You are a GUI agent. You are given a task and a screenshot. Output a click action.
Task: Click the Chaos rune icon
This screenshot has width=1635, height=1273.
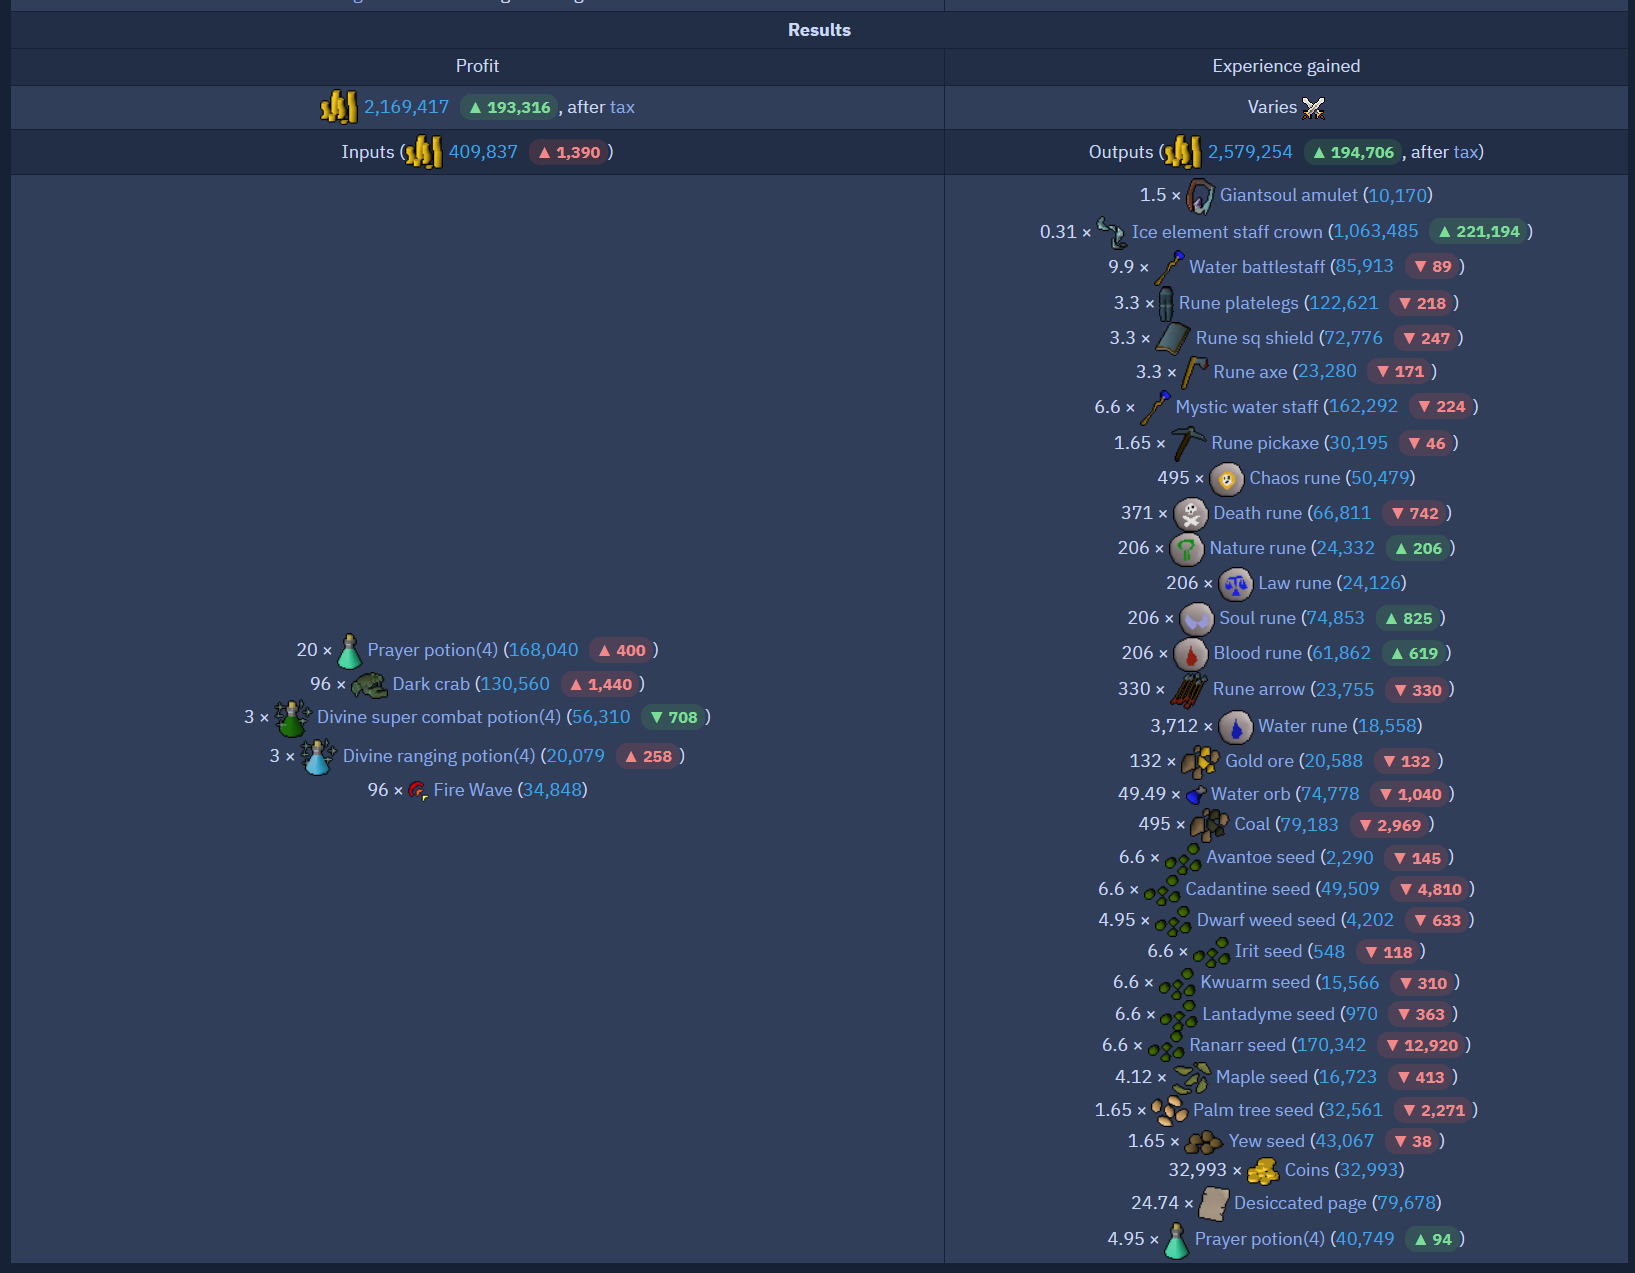1226,479
